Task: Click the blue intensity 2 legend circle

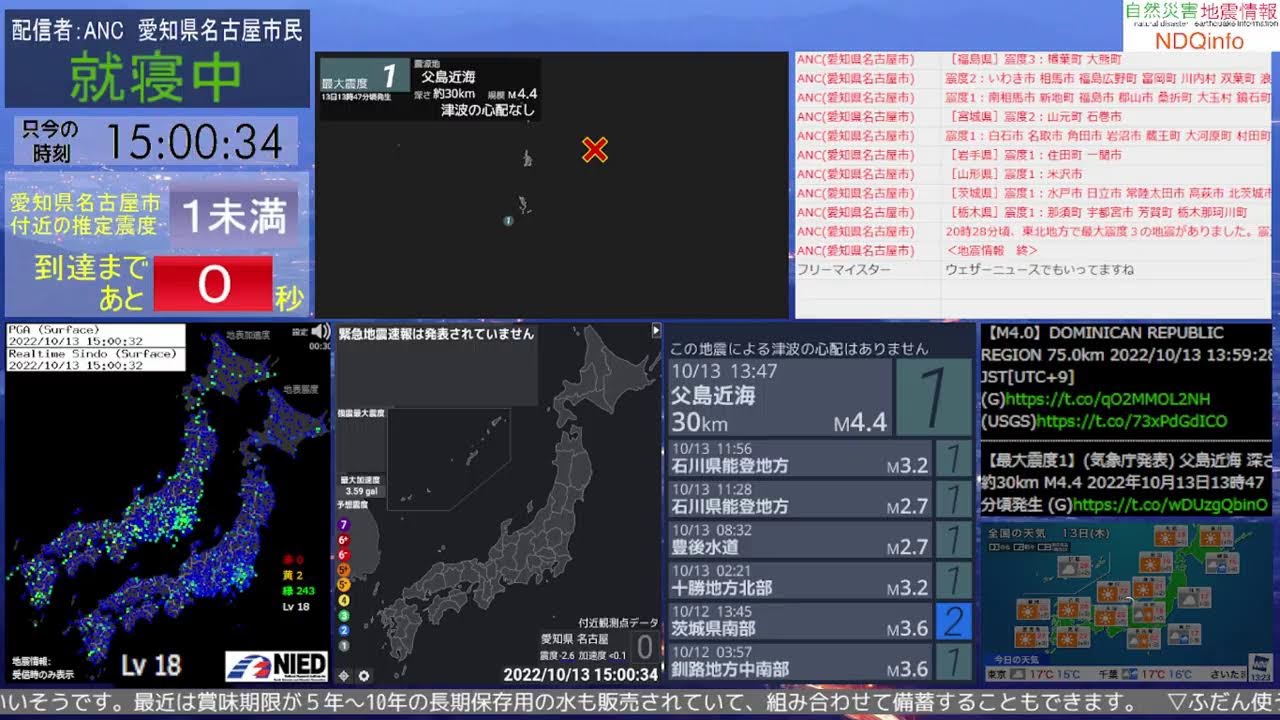Action: tap(345, 630)
